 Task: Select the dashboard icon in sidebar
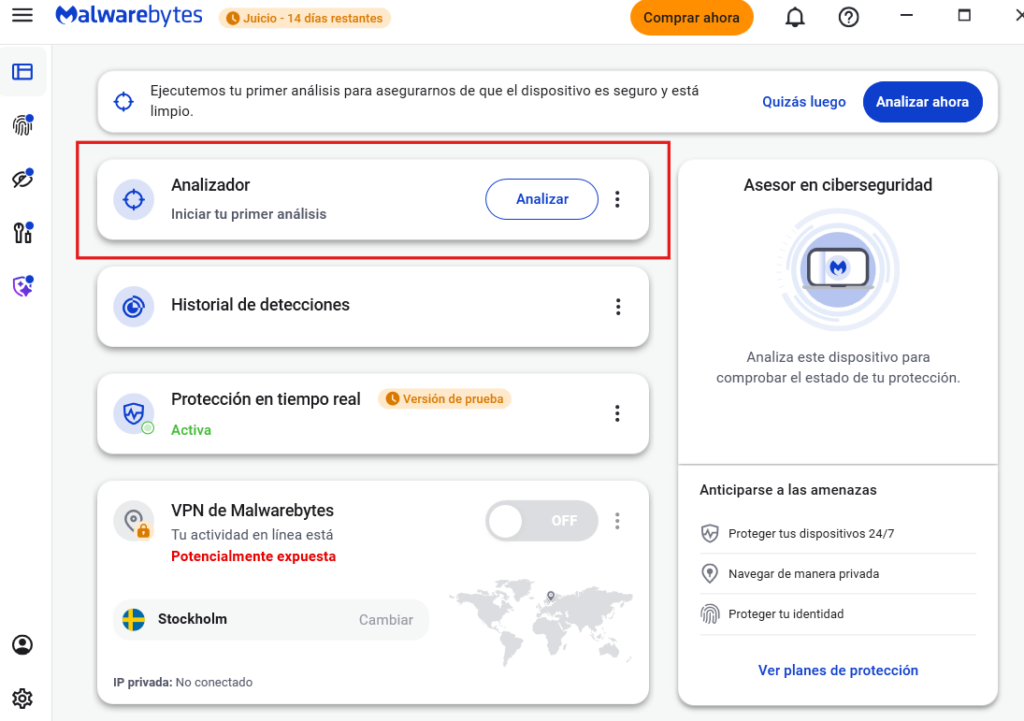click(x=22, y=72)
